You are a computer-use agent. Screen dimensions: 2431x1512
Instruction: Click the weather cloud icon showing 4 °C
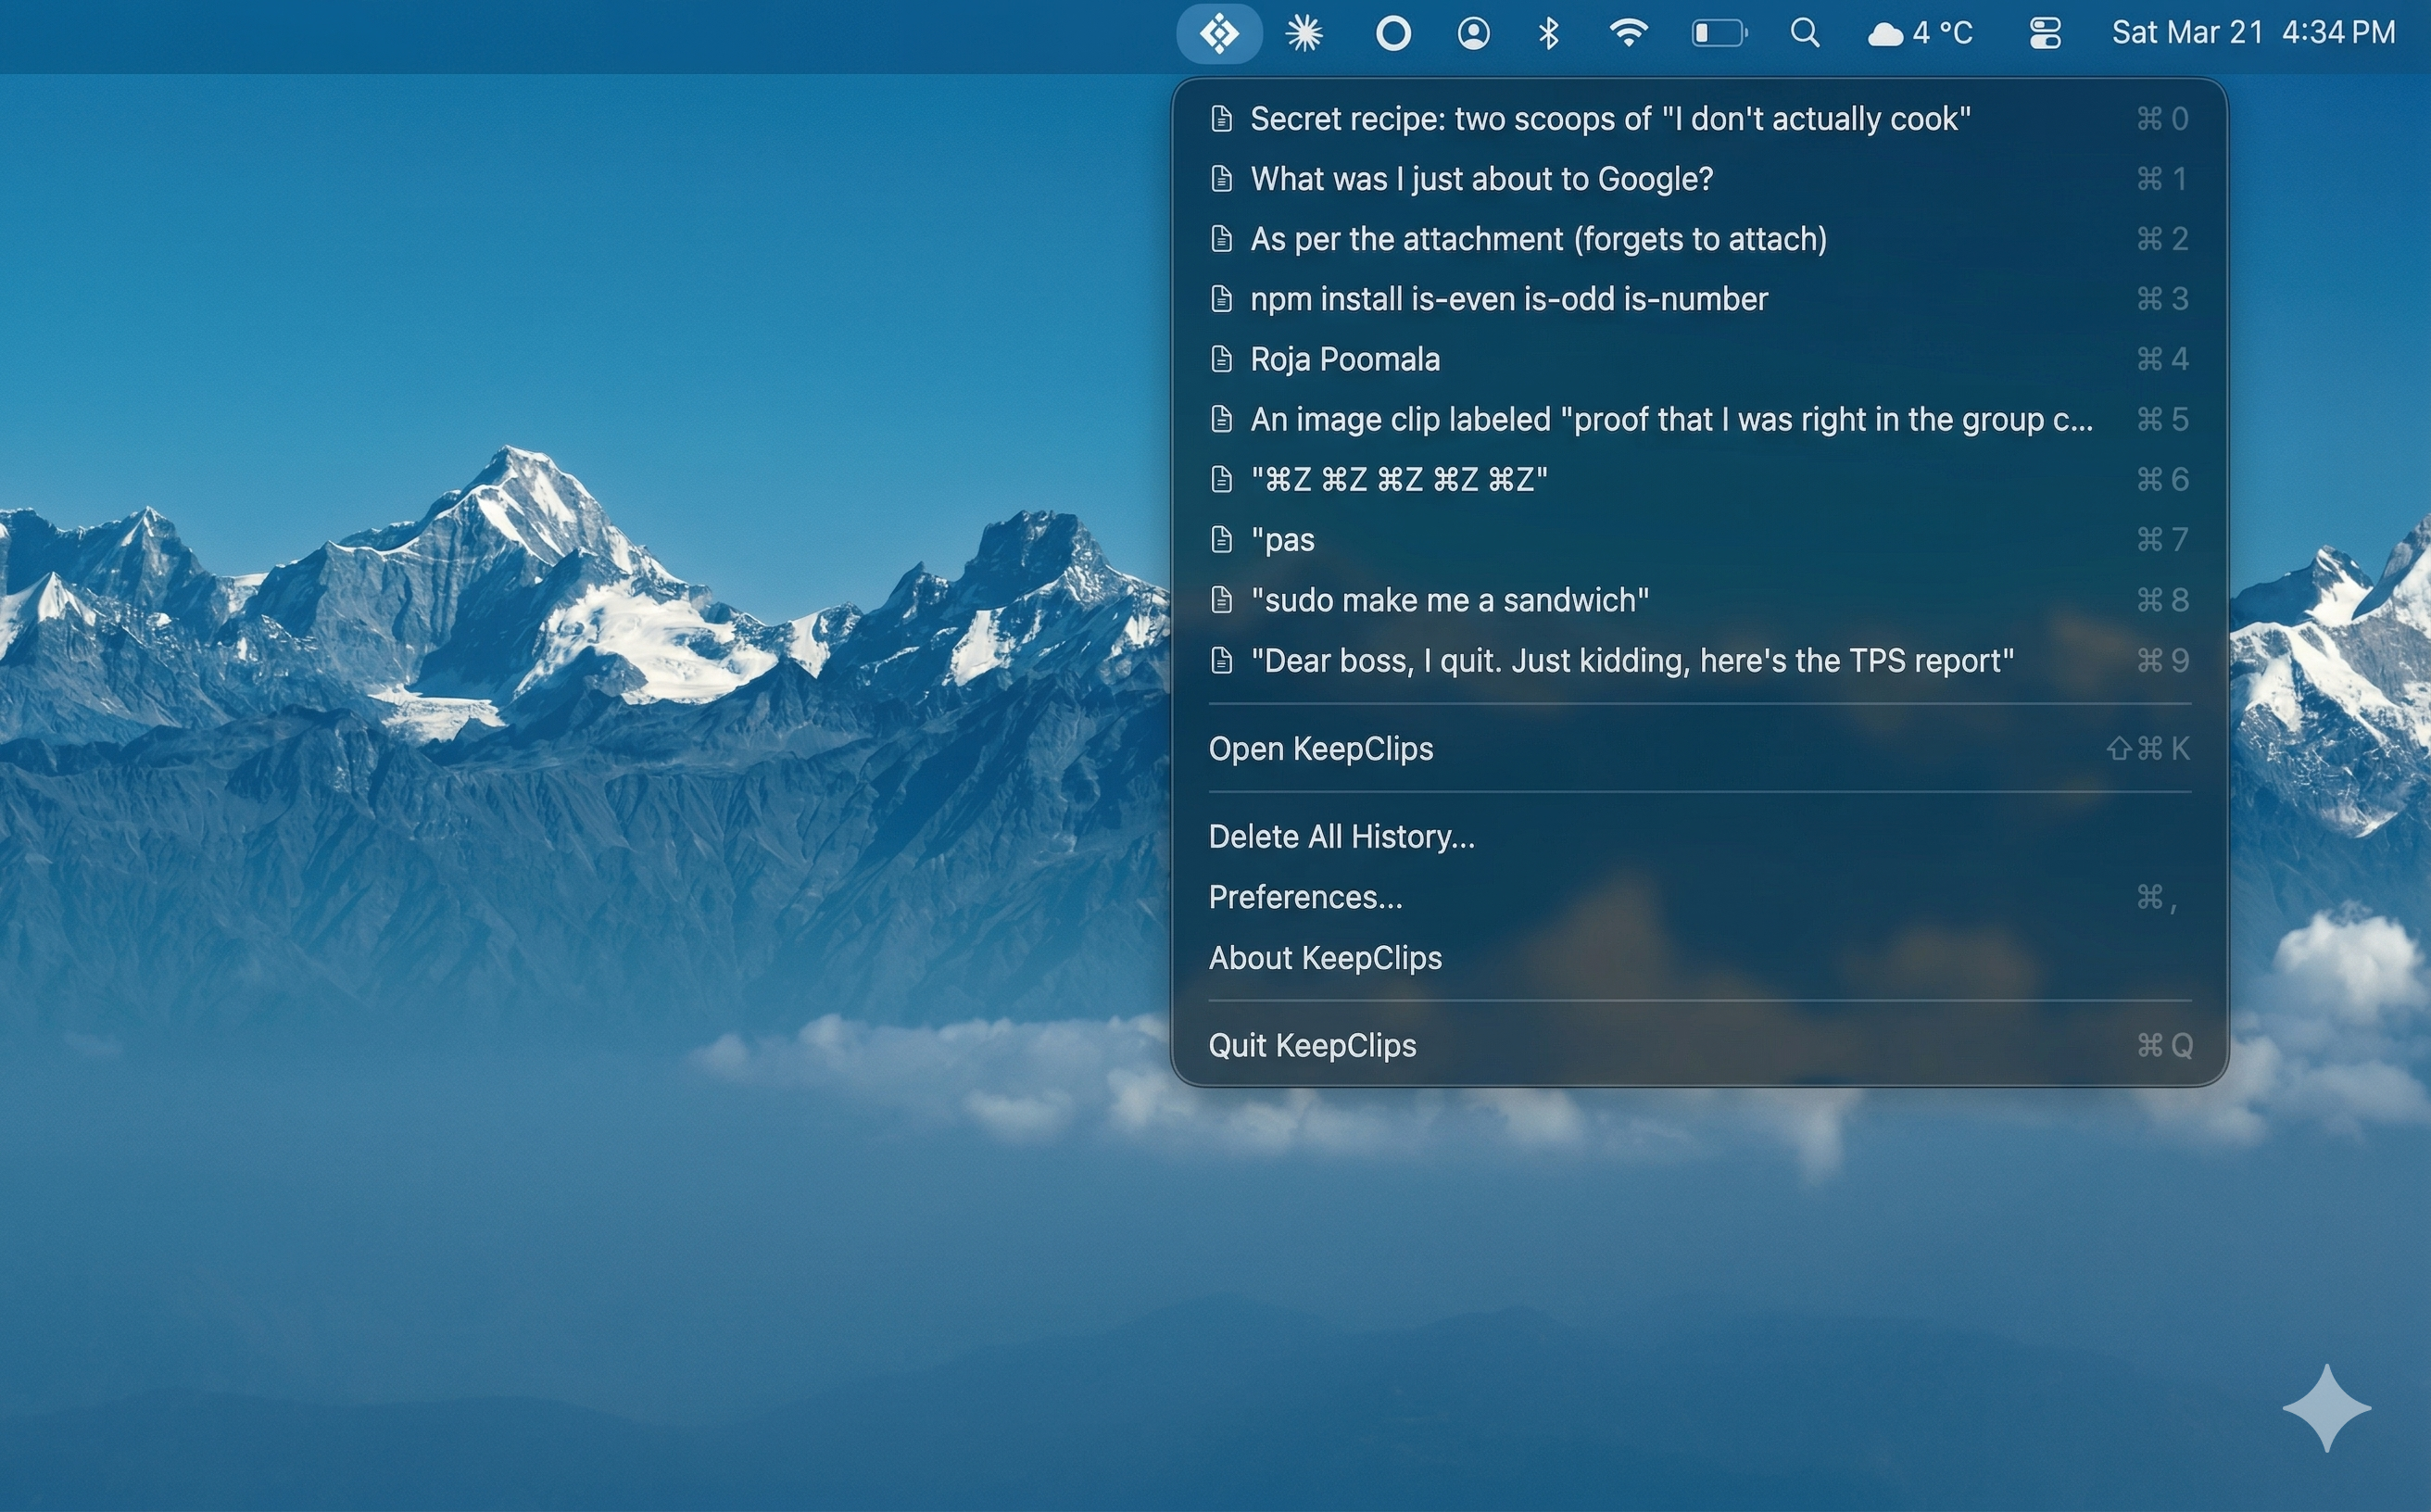pos(1884,33)
